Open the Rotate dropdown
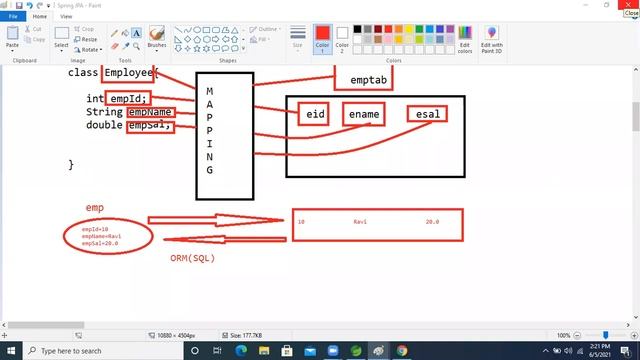This screenshot has height=360, width=640. (88, 50)
